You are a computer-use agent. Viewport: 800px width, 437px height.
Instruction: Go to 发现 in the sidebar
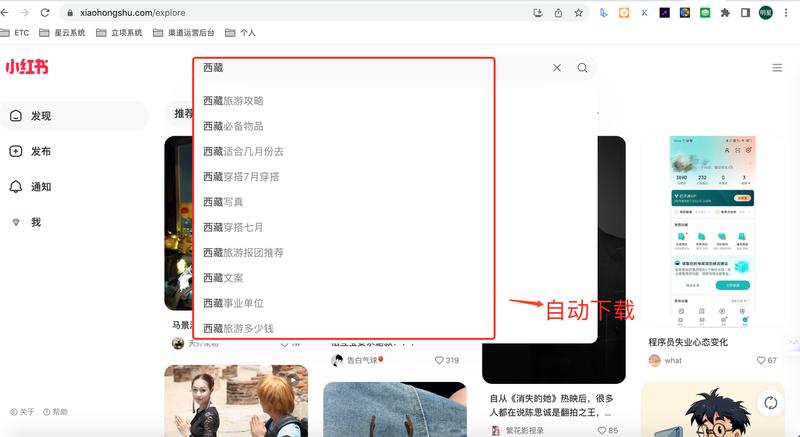tap(74, 116)
